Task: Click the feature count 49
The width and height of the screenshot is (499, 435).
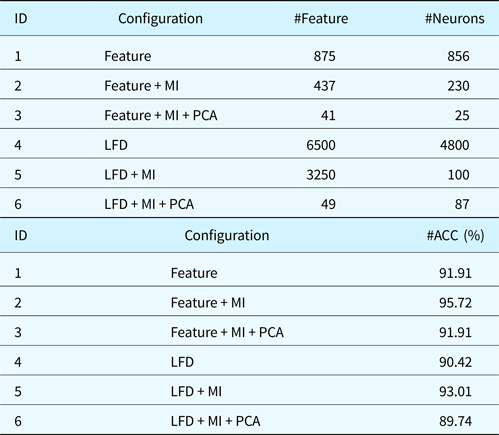Action: 328,204
